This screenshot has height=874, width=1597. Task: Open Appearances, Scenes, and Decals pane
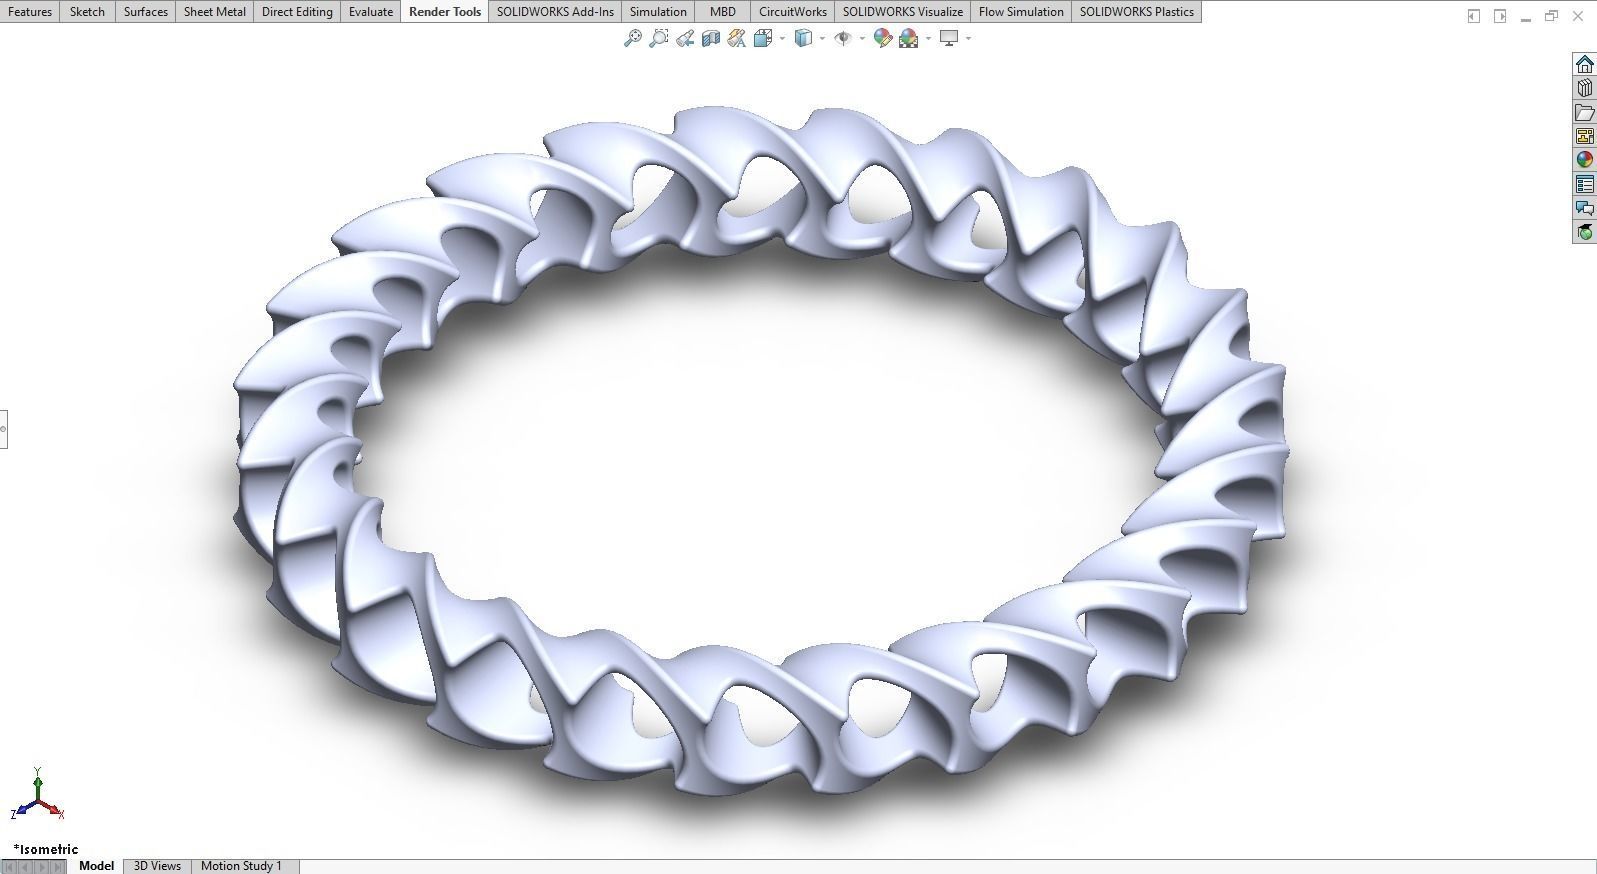[1585, 160]
